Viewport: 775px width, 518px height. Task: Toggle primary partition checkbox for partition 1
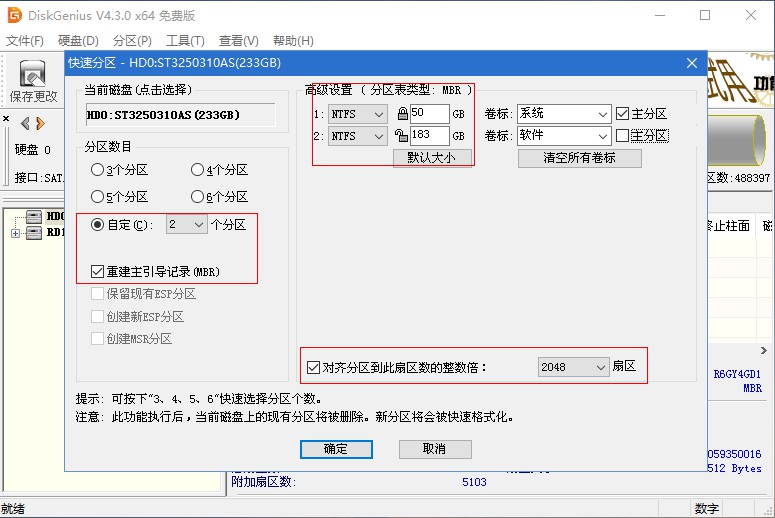tap(622, 114)
